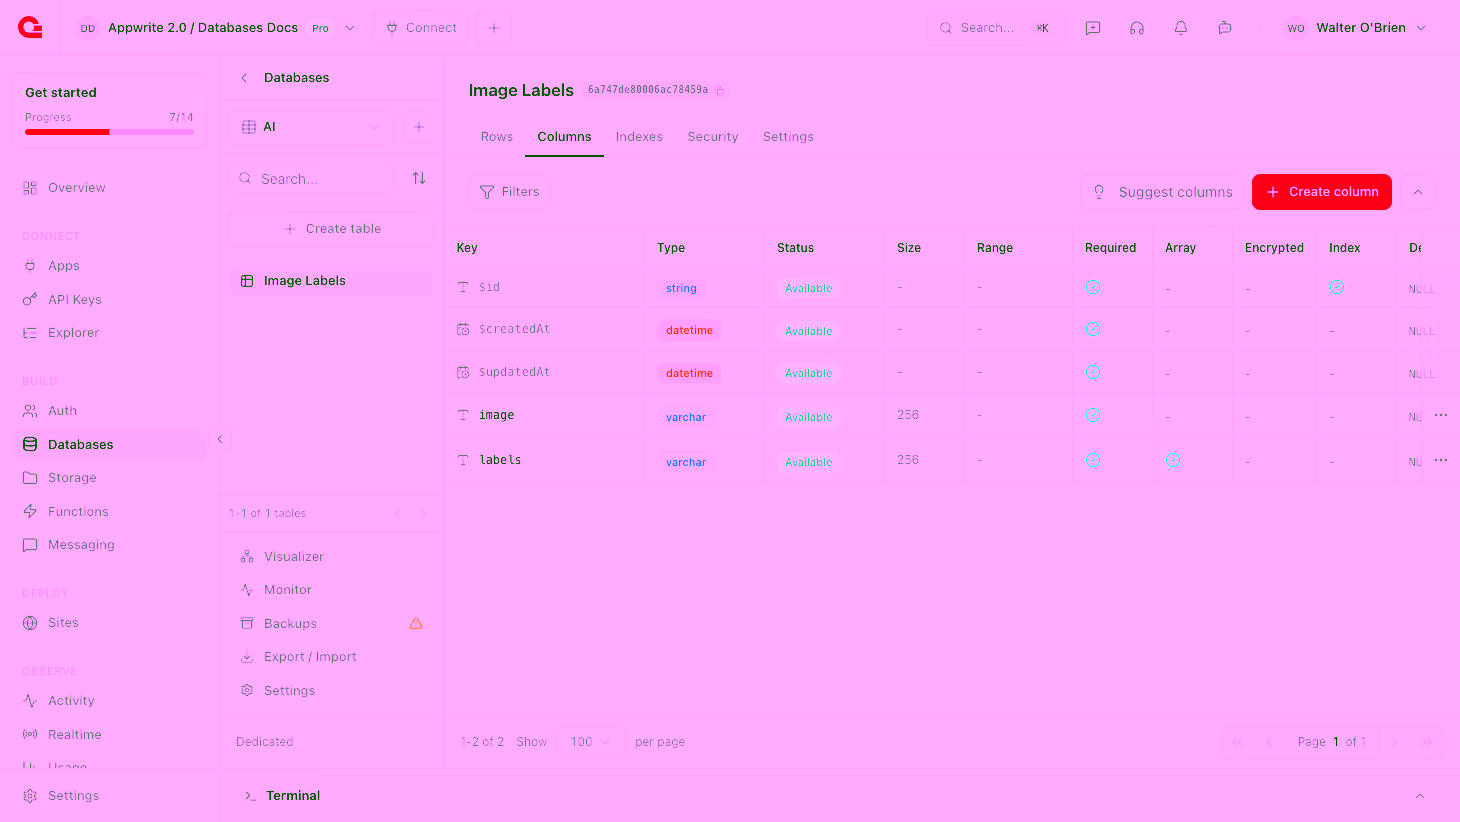The height and width of the screenshot is (822, 1460).
Task: Click Required check for labels column
Action: tap(1093, 460)
